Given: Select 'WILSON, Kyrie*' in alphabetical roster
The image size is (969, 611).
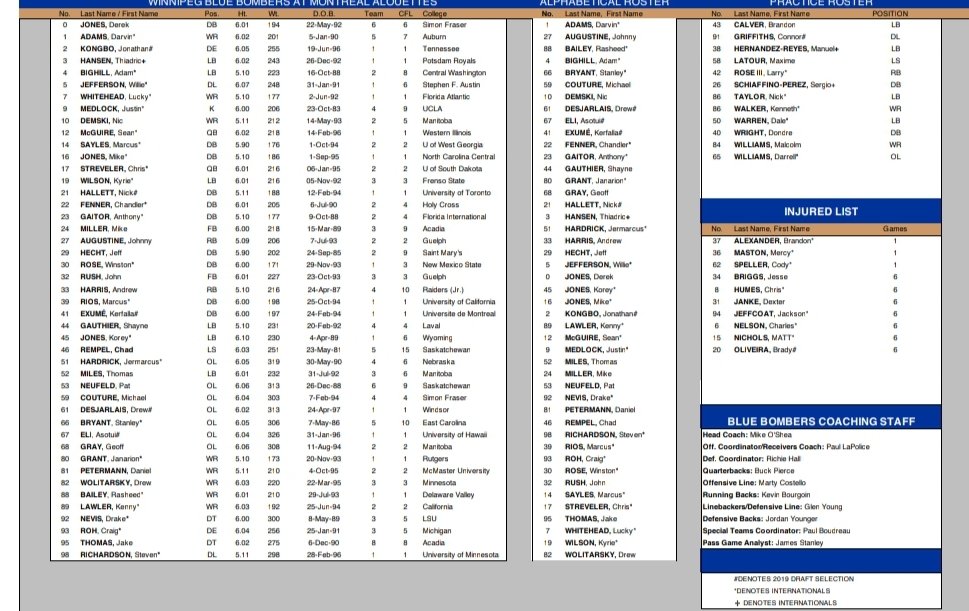Looking at the screenshot, I should click(591, 543).
